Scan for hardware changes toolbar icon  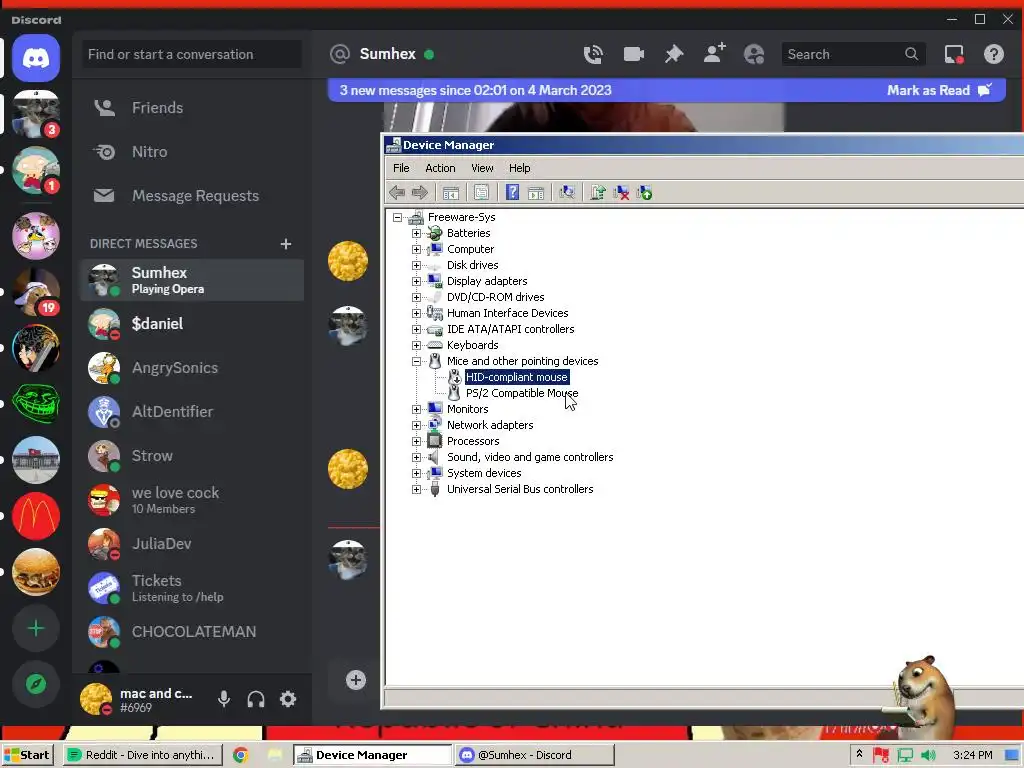[567, 193]
